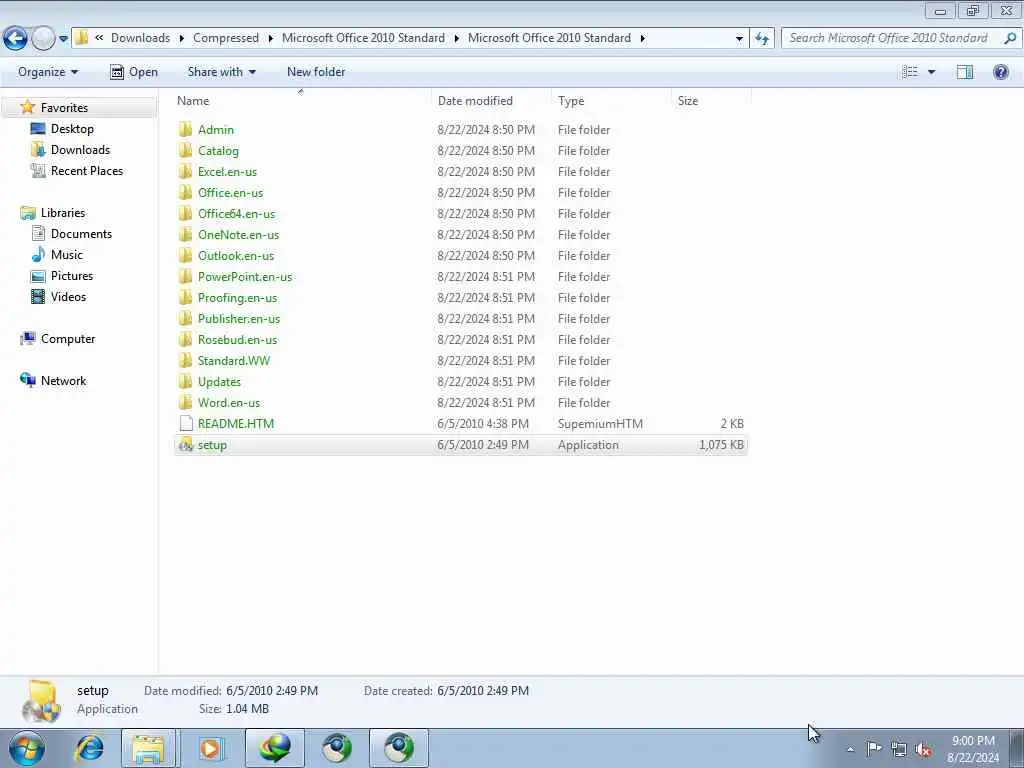
Task: Select the Proofing.en-us folder name
Action: (237, 297)
